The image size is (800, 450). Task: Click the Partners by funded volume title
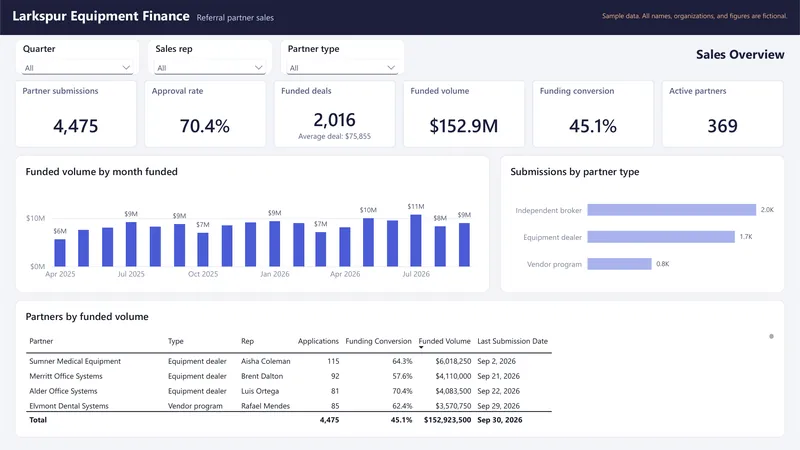tap(87, 317)
